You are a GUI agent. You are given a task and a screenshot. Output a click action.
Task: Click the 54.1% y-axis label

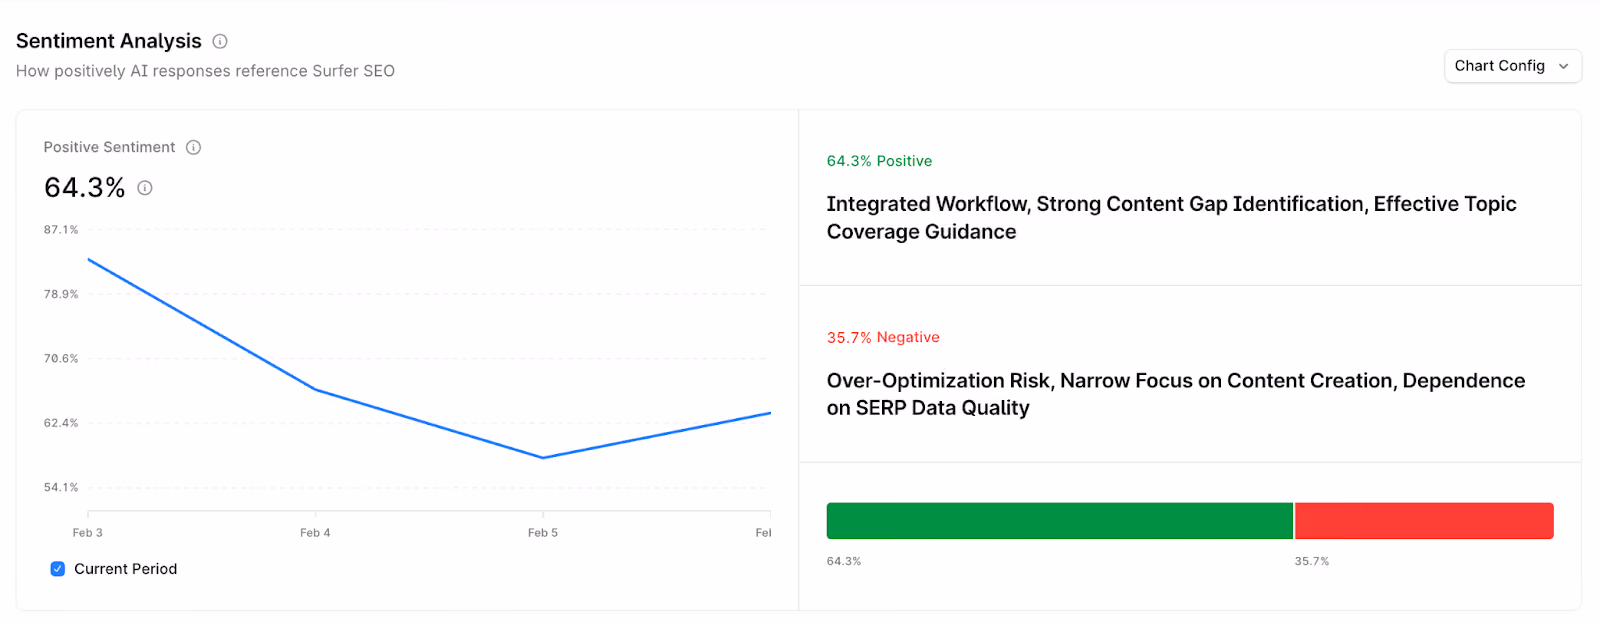point(61,488)
